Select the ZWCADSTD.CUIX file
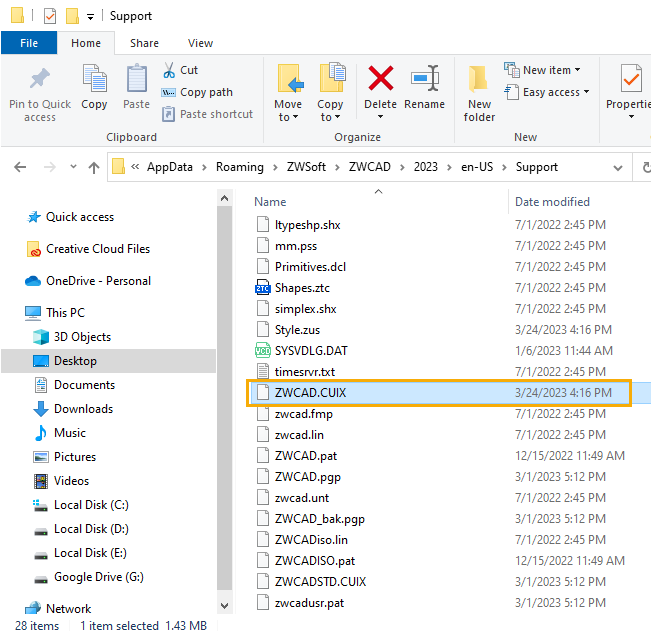Viewport: 651px width, 638px height. tap(320, 582)
